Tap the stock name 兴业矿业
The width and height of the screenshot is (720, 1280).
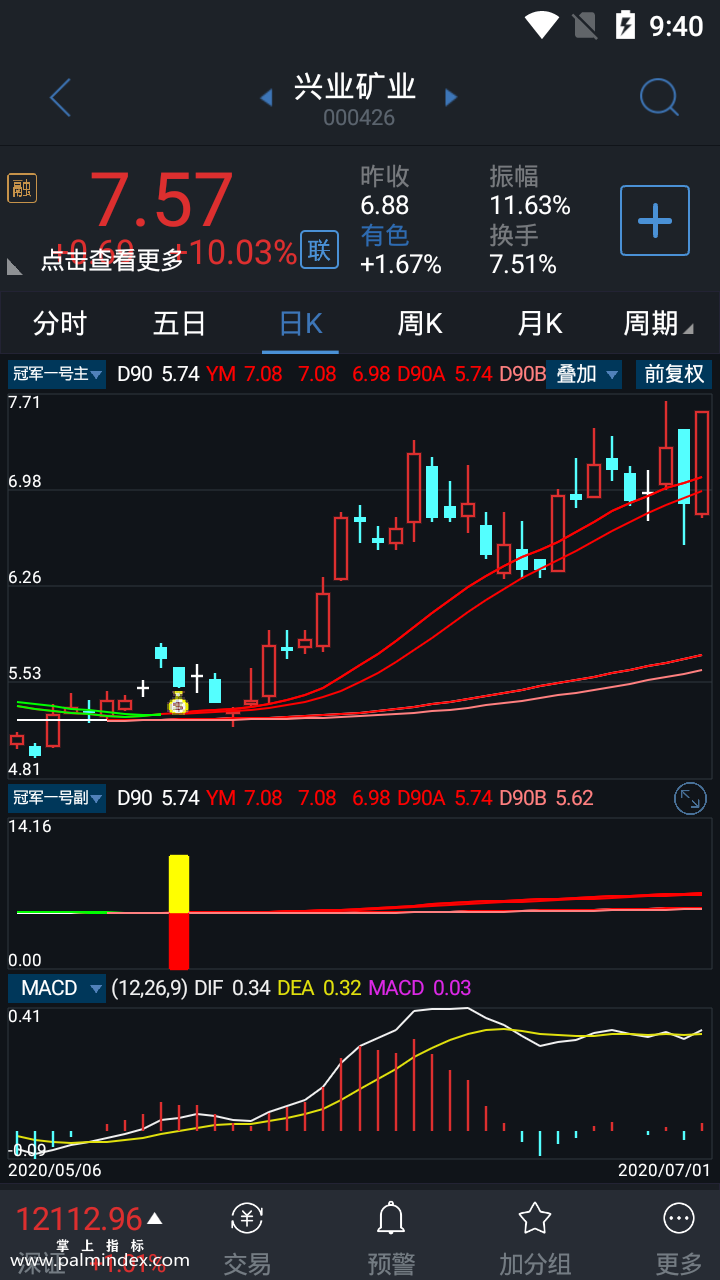tap(355, 87)
